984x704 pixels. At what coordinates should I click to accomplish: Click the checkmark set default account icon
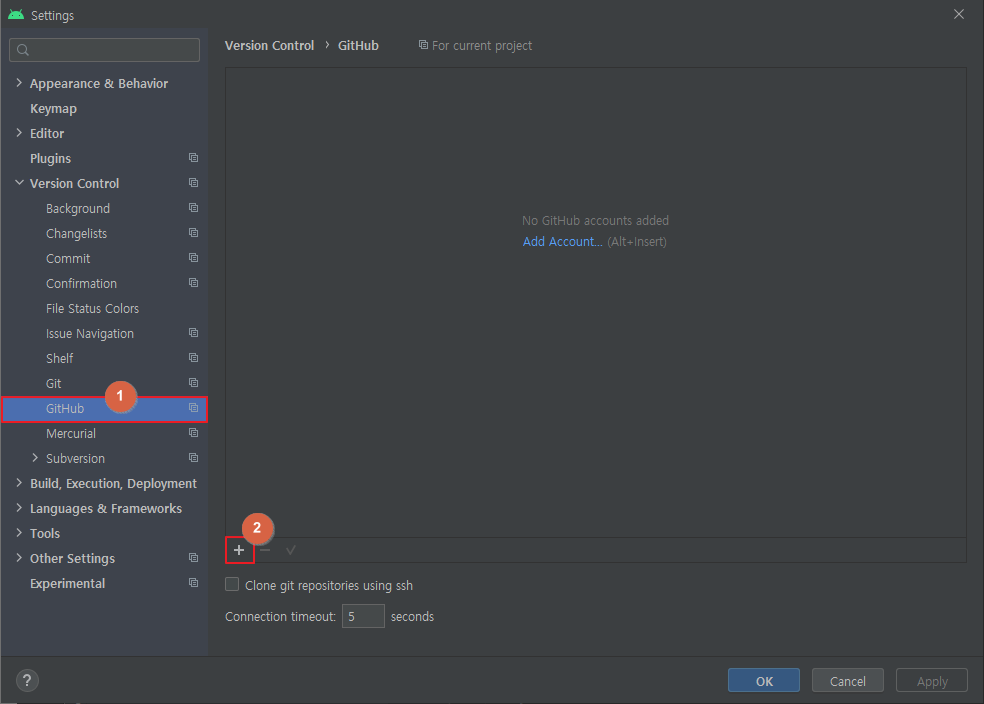pyautogui.click(x=291, y=550)
